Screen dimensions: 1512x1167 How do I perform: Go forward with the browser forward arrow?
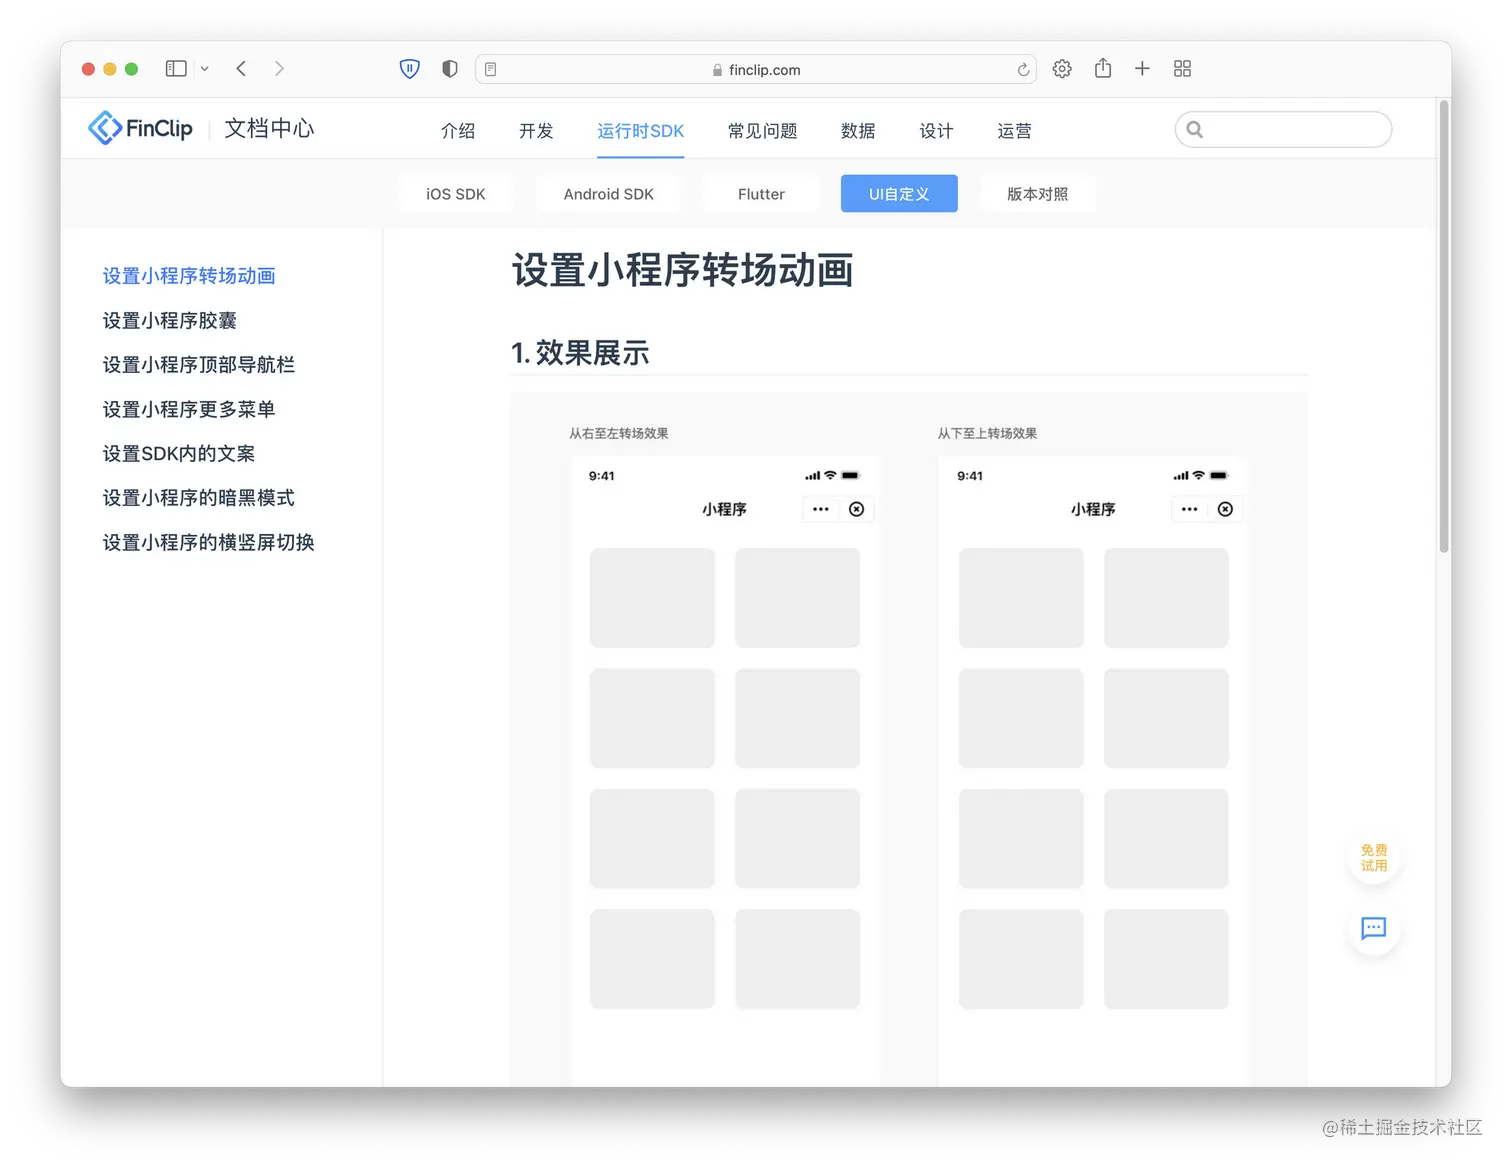279,69
